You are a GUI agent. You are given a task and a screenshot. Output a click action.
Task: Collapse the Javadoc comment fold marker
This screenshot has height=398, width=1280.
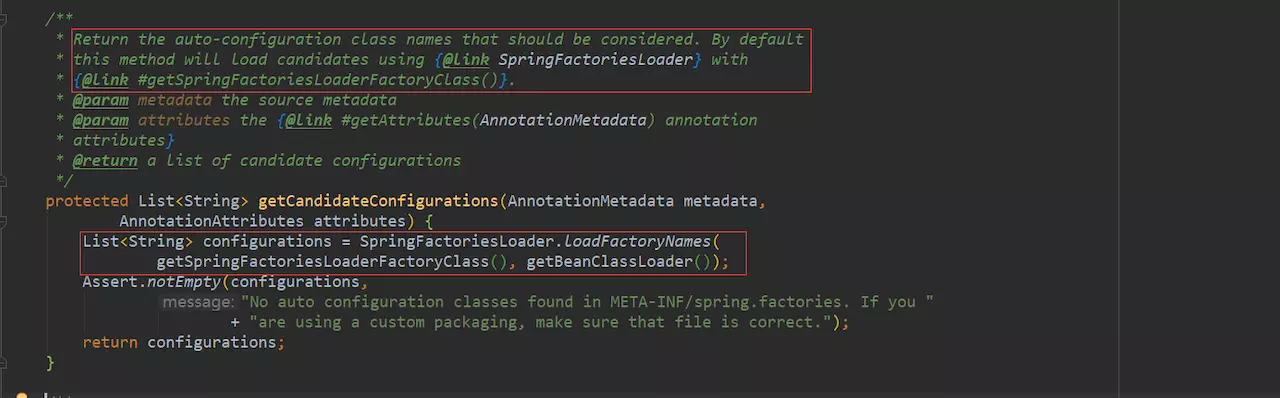3,20
